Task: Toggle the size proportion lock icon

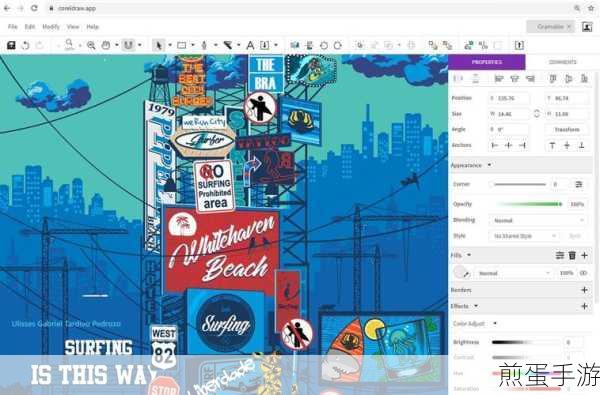Action: pyautogui.click(x=536, y=114)
